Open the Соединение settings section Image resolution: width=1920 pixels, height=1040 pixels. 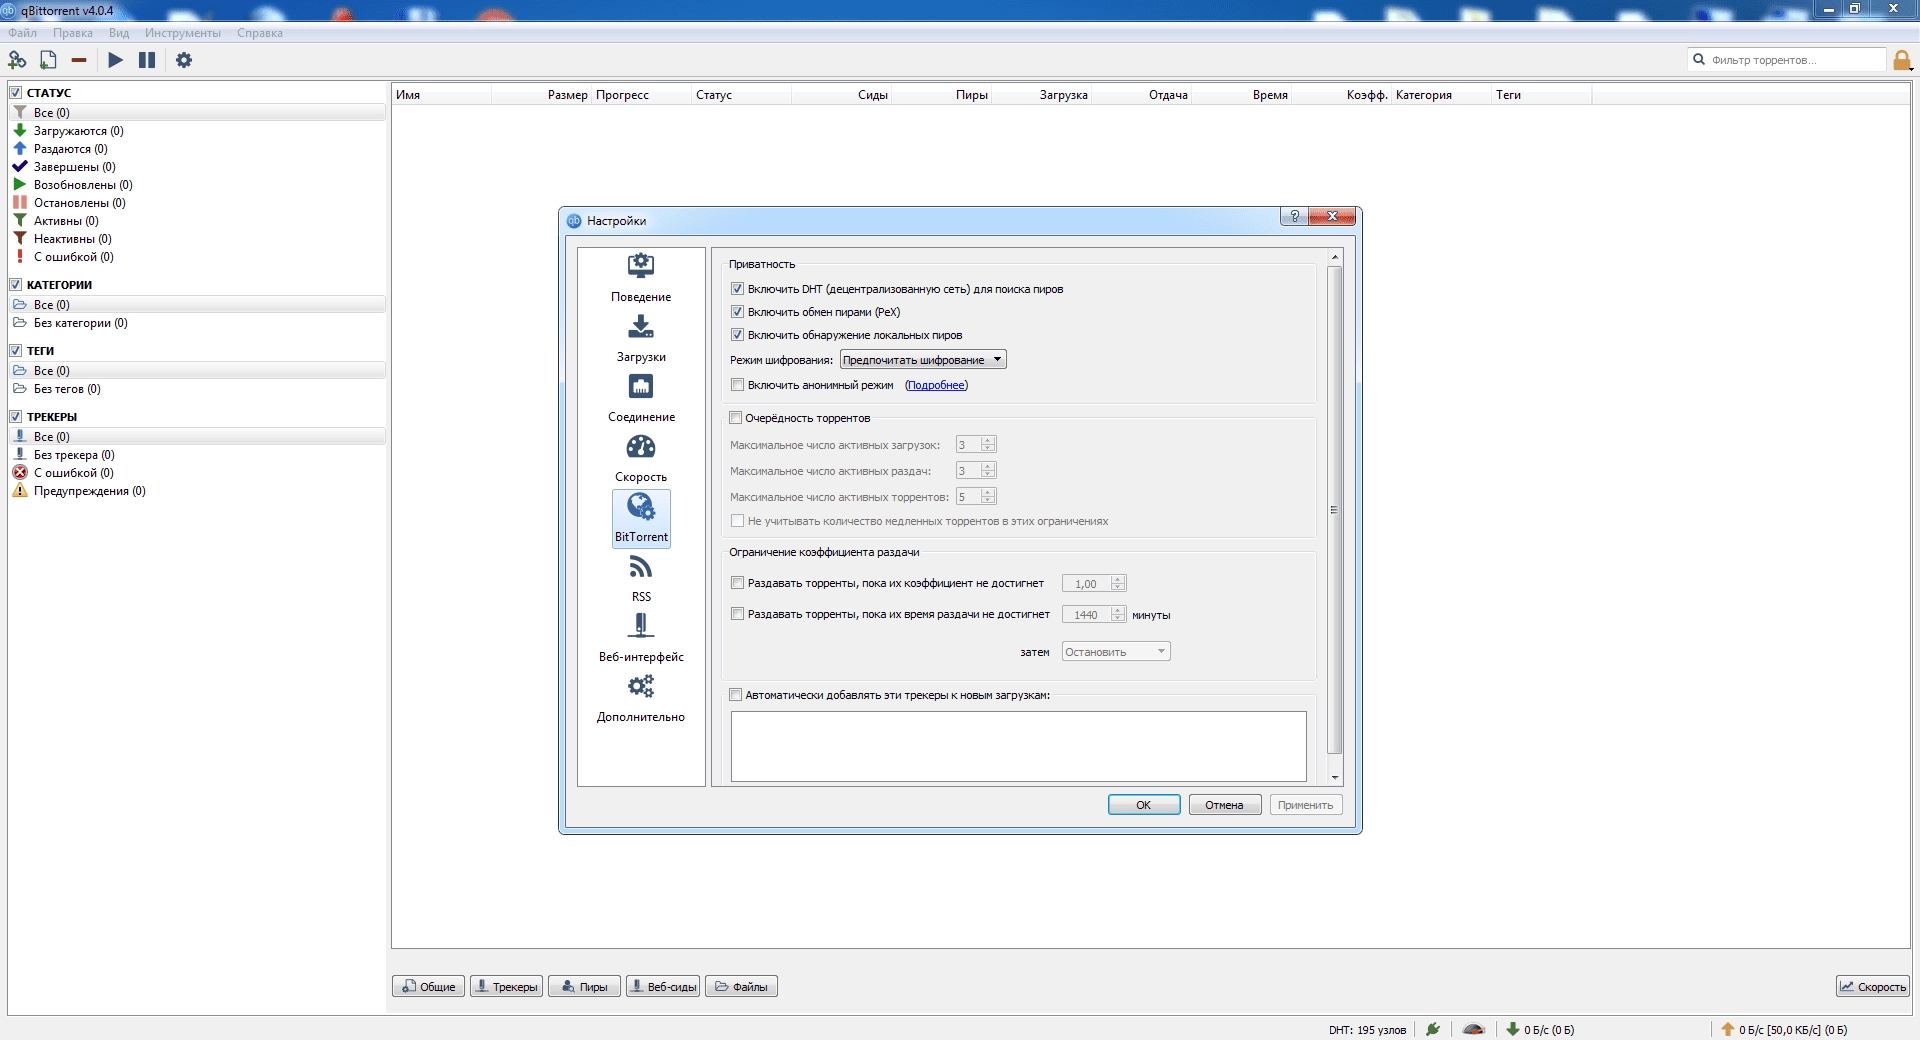(x=641, y=398)
